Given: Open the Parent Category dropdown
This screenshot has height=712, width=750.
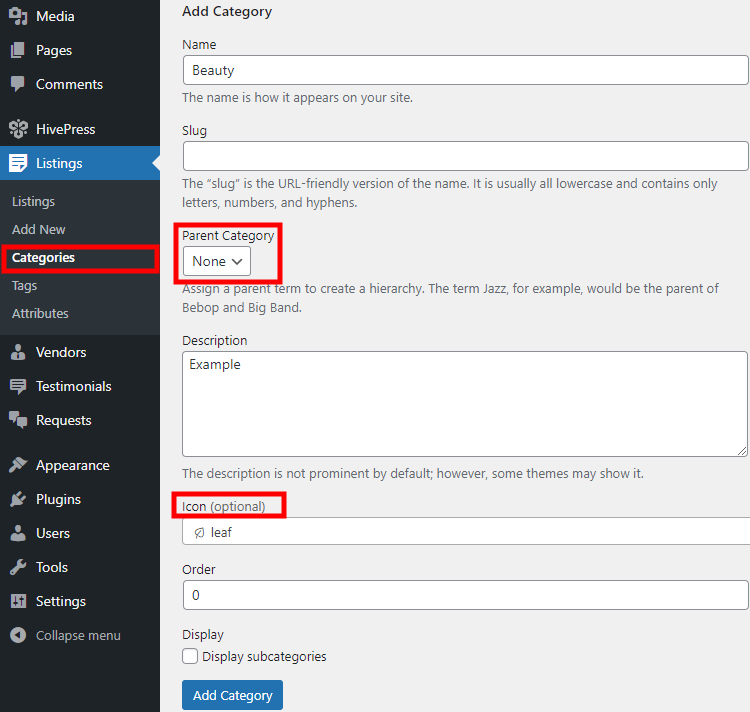Looking at the screenshot, I should point(217,261).
